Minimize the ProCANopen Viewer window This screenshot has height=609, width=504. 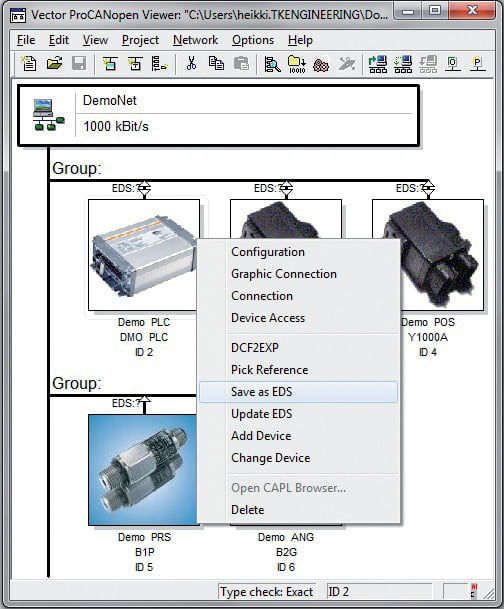408,10
